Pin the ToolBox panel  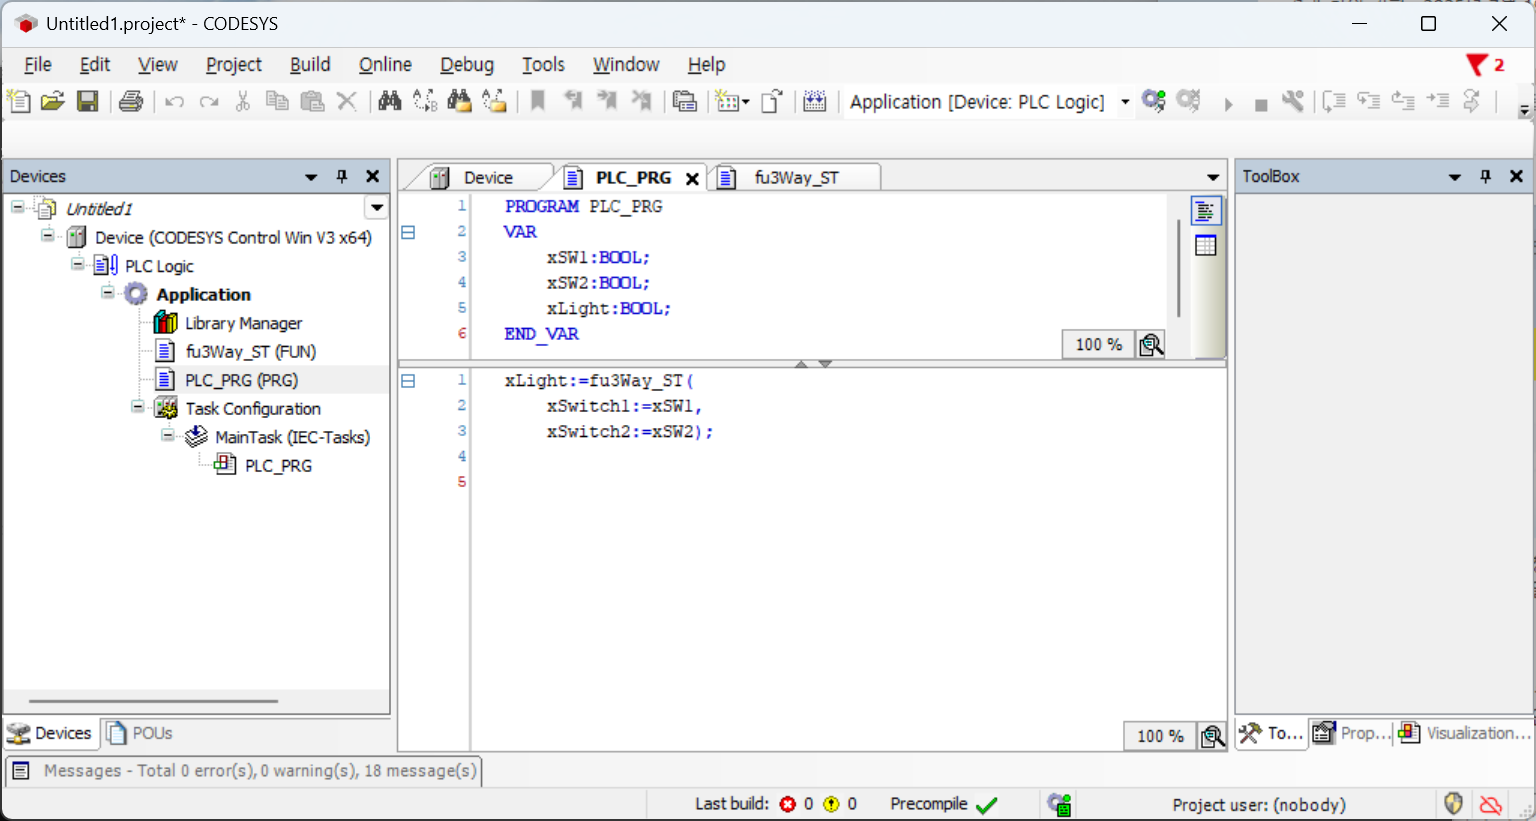(1486, 176)
